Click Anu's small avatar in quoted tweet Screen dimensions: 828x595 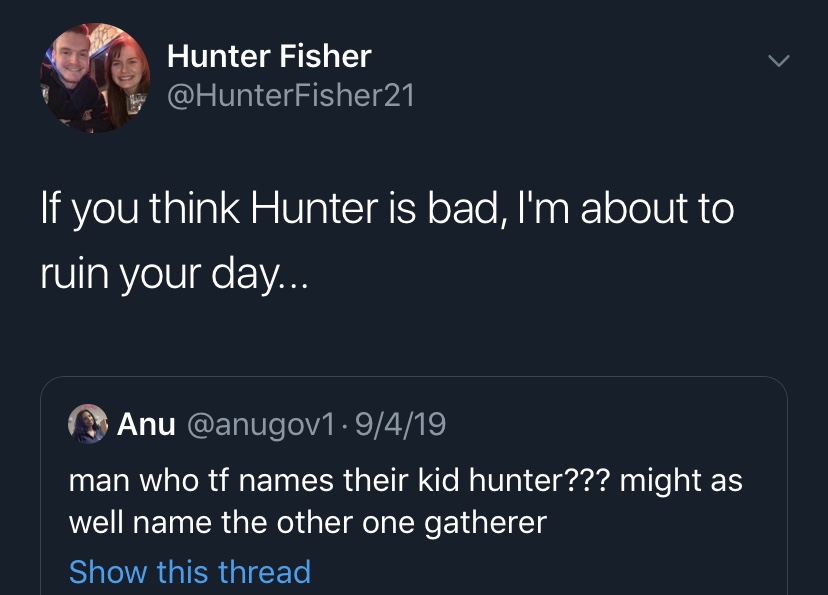(x=88, y=425)
